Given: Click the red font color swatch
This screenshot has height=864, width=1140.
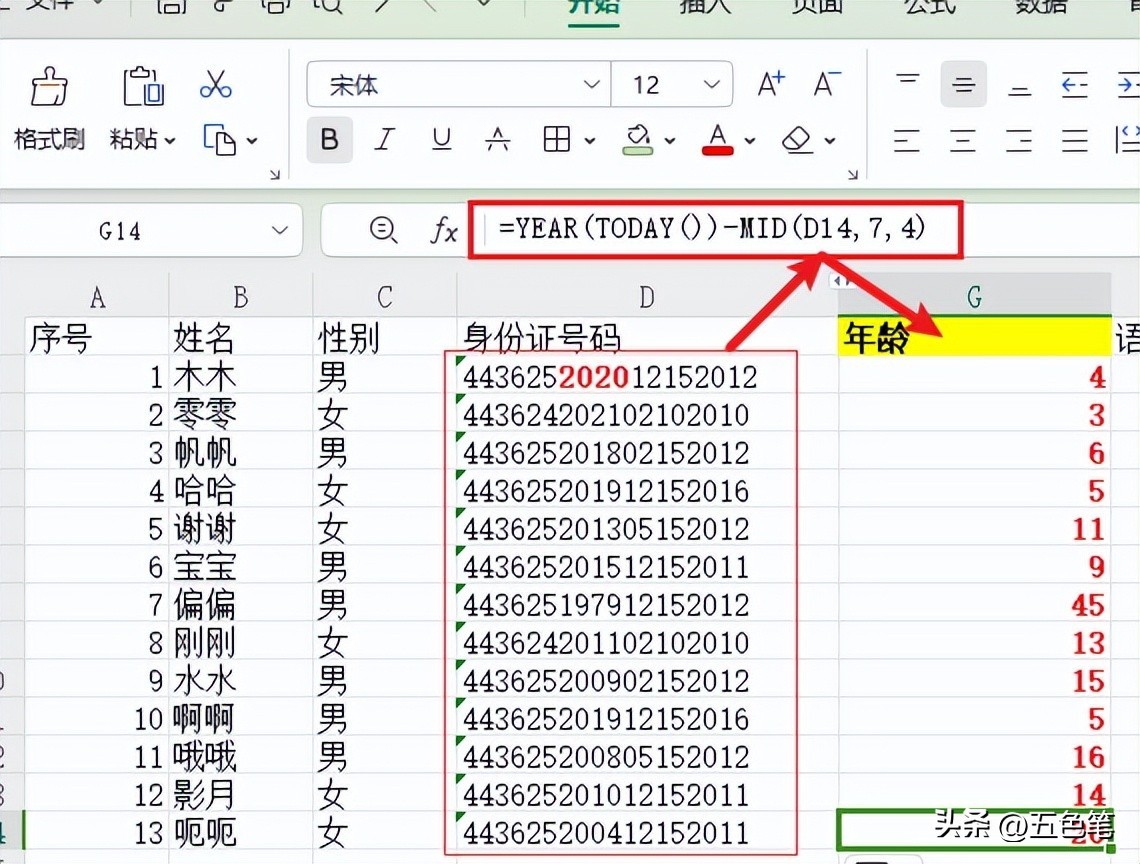Looking at the screenshot, I should (717, 140).
